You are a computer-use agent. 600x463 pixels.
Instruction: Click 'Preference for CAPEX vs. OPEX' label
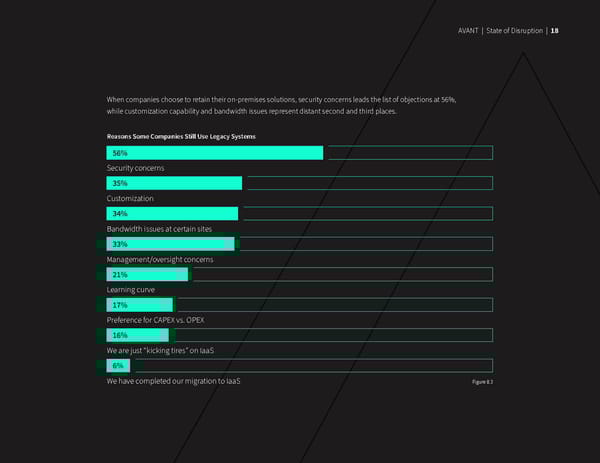156,320
